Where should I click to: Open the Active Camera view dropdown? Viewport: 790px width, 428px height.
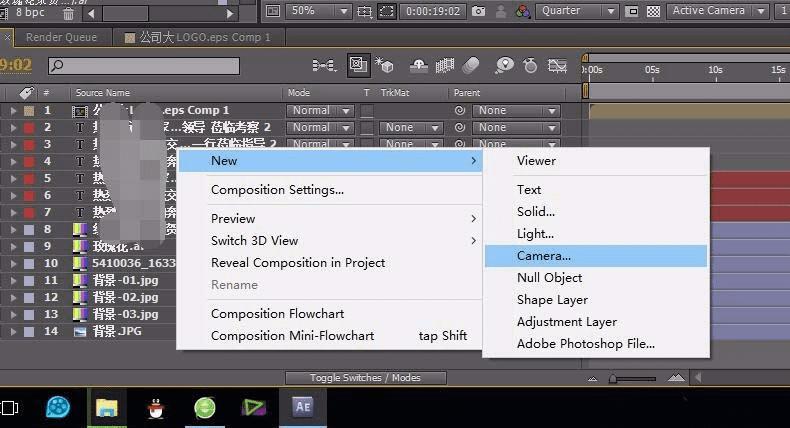(717, 11)
